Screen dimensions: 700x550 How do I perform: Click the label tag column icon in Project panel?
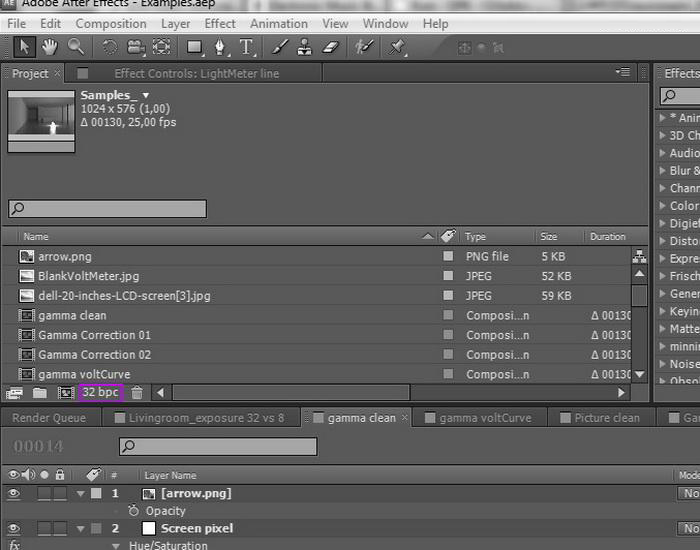(x=448, y=236)
